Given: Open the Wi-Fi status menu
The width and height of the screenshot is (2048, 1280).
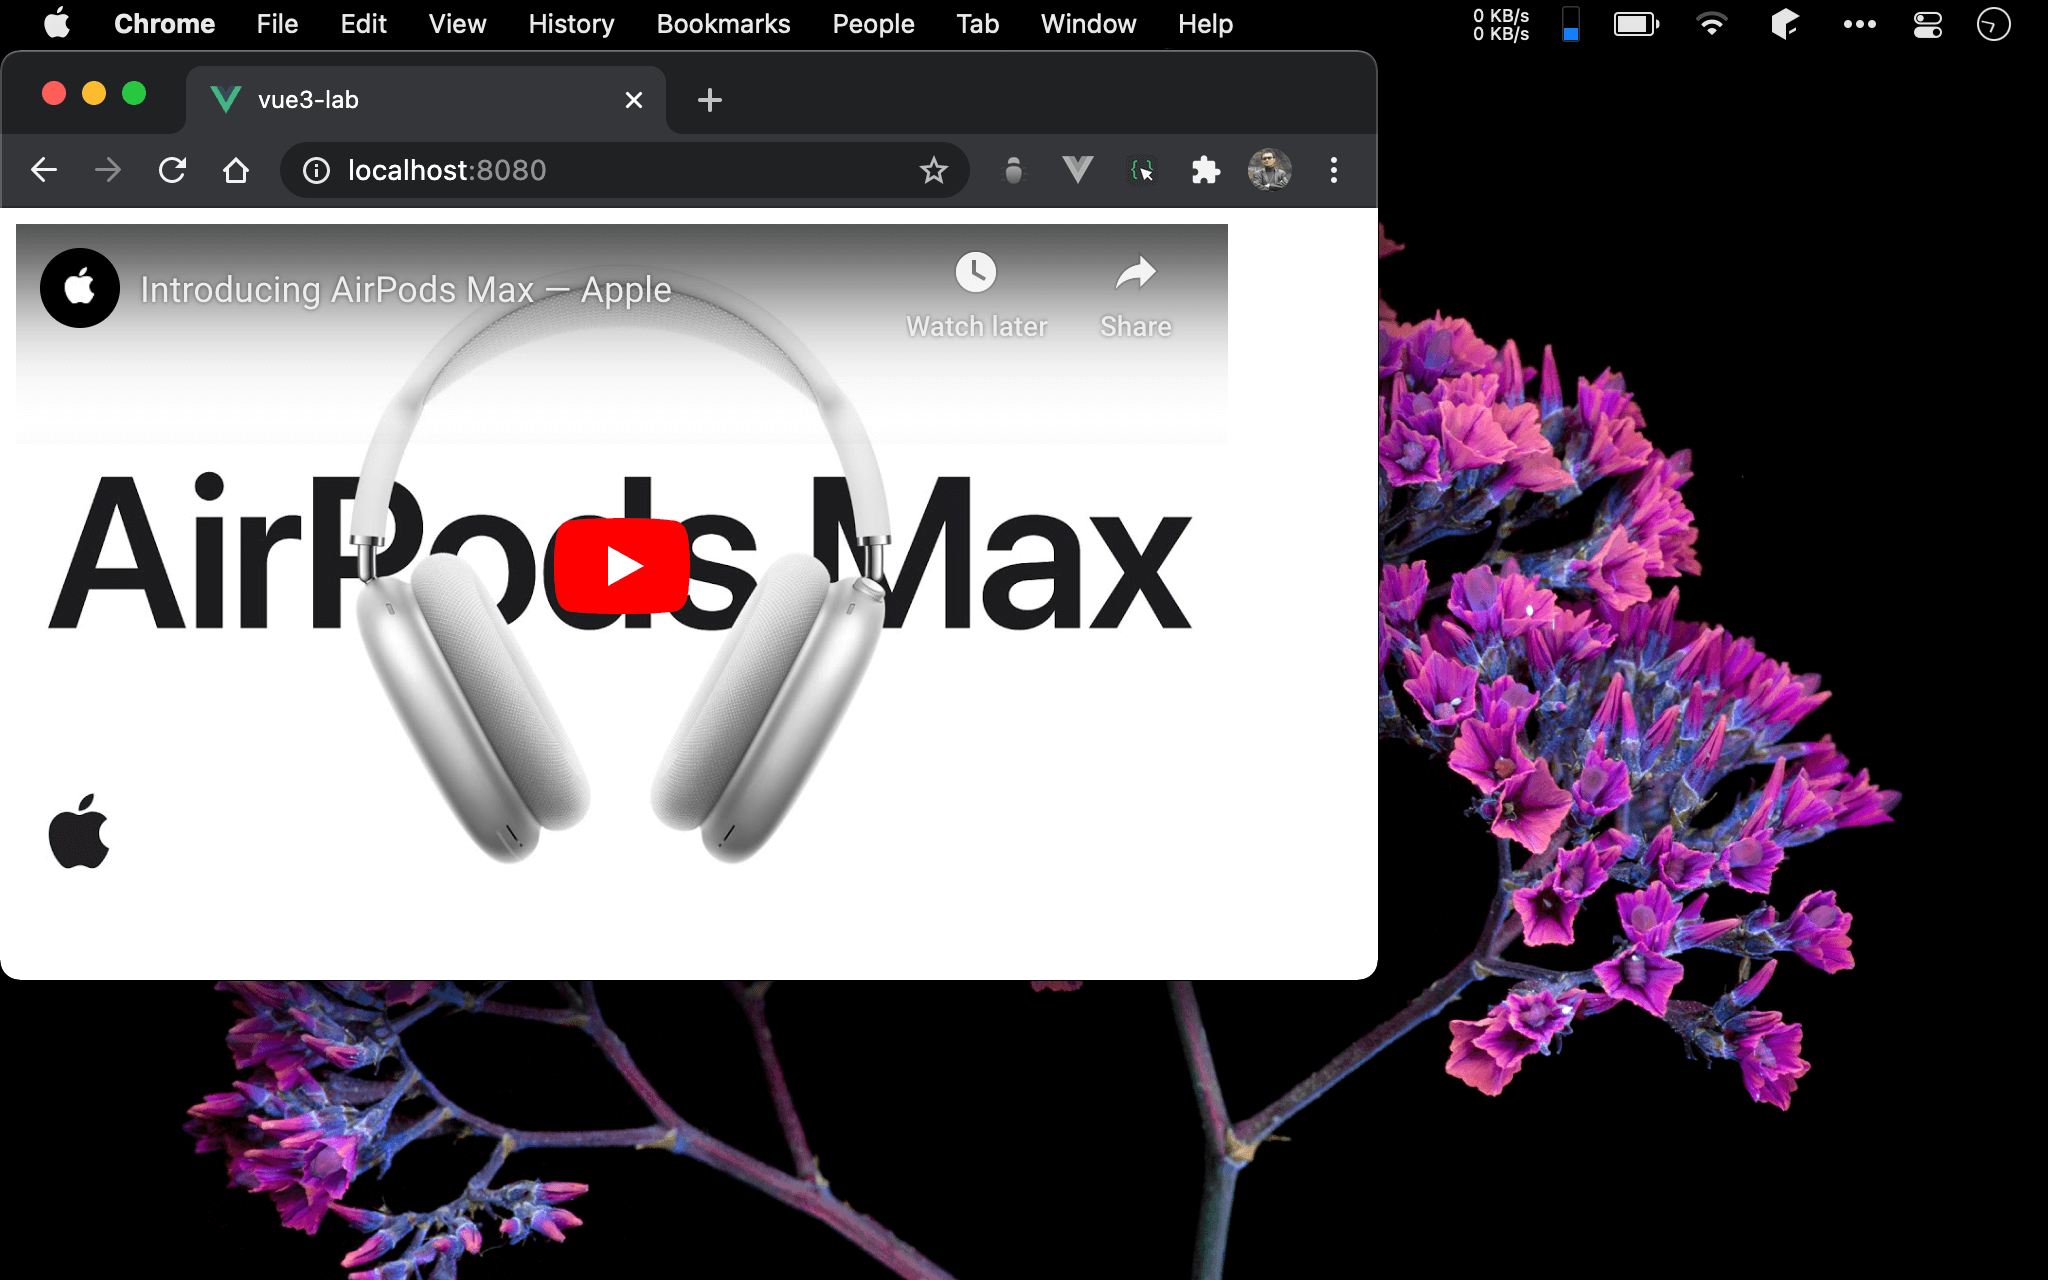Looking at the screenshot, I should 1711,24.
